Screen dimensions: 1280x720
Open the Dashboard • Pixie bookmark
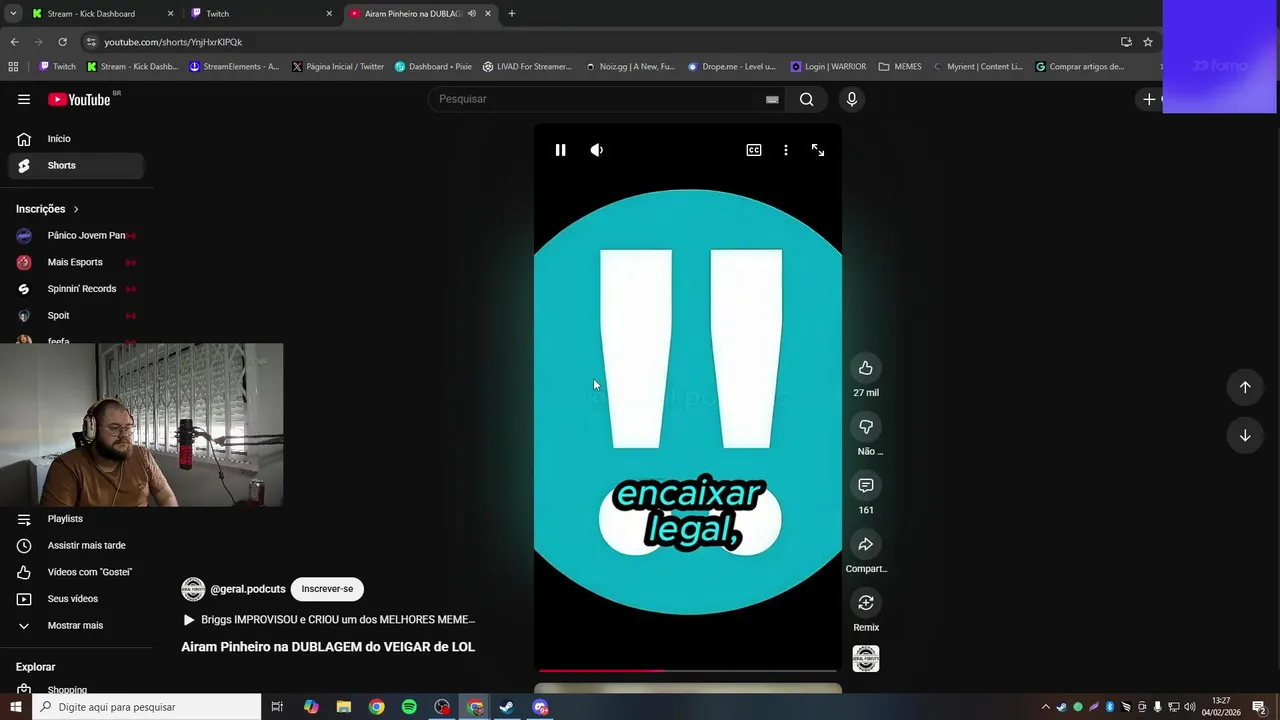[433, 67]
